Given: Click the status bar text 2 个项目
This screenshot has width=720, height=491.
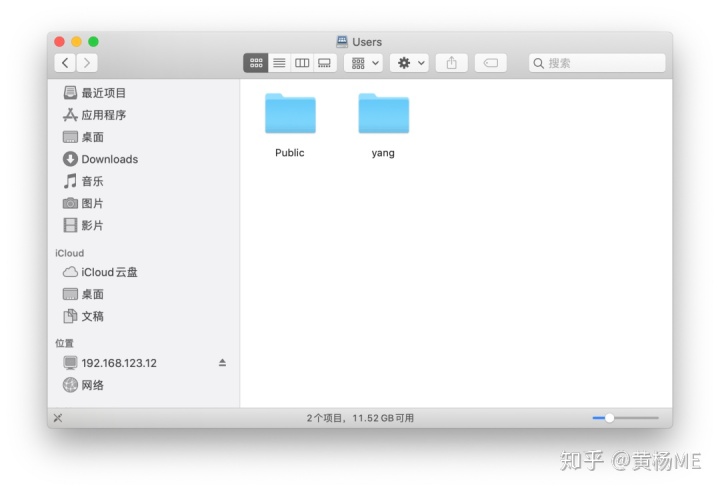Looking at the screenshot, I should (x=325, y=418).
